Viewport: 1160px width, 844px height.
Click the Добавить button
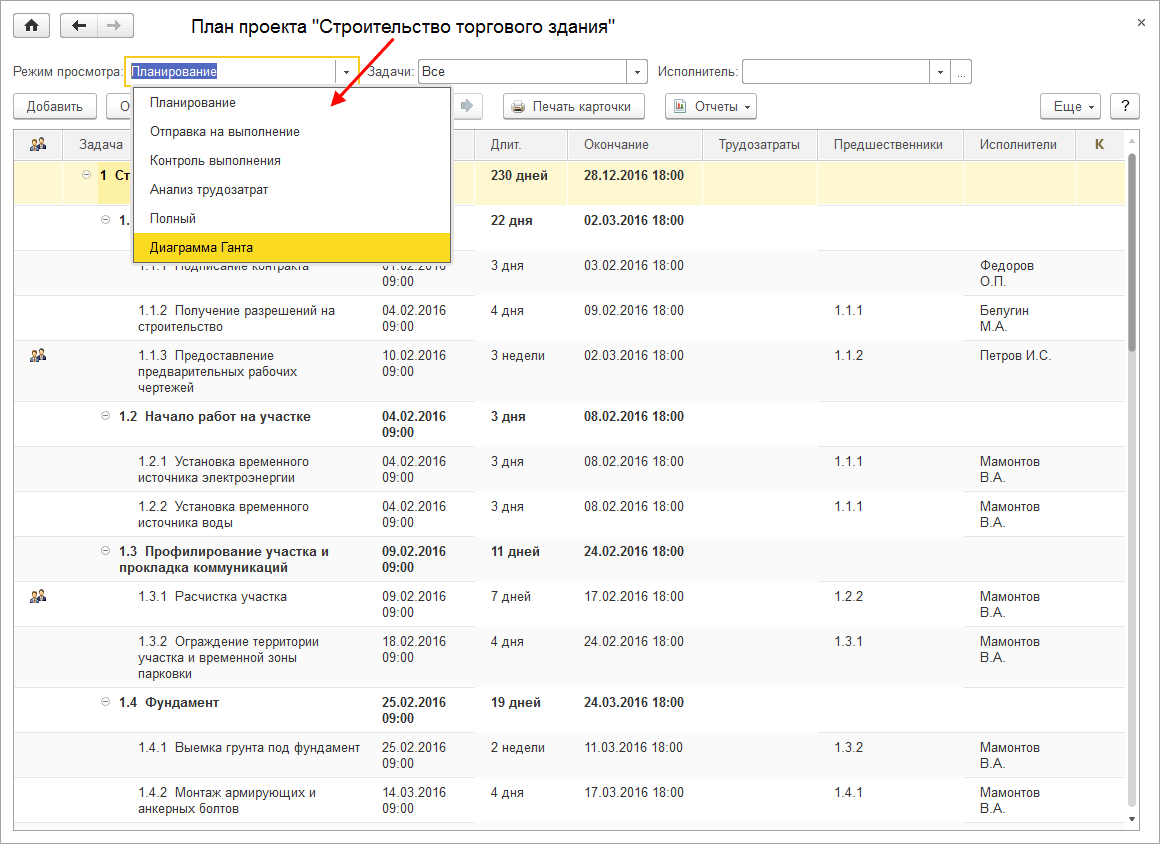click(x=55, y=106)
